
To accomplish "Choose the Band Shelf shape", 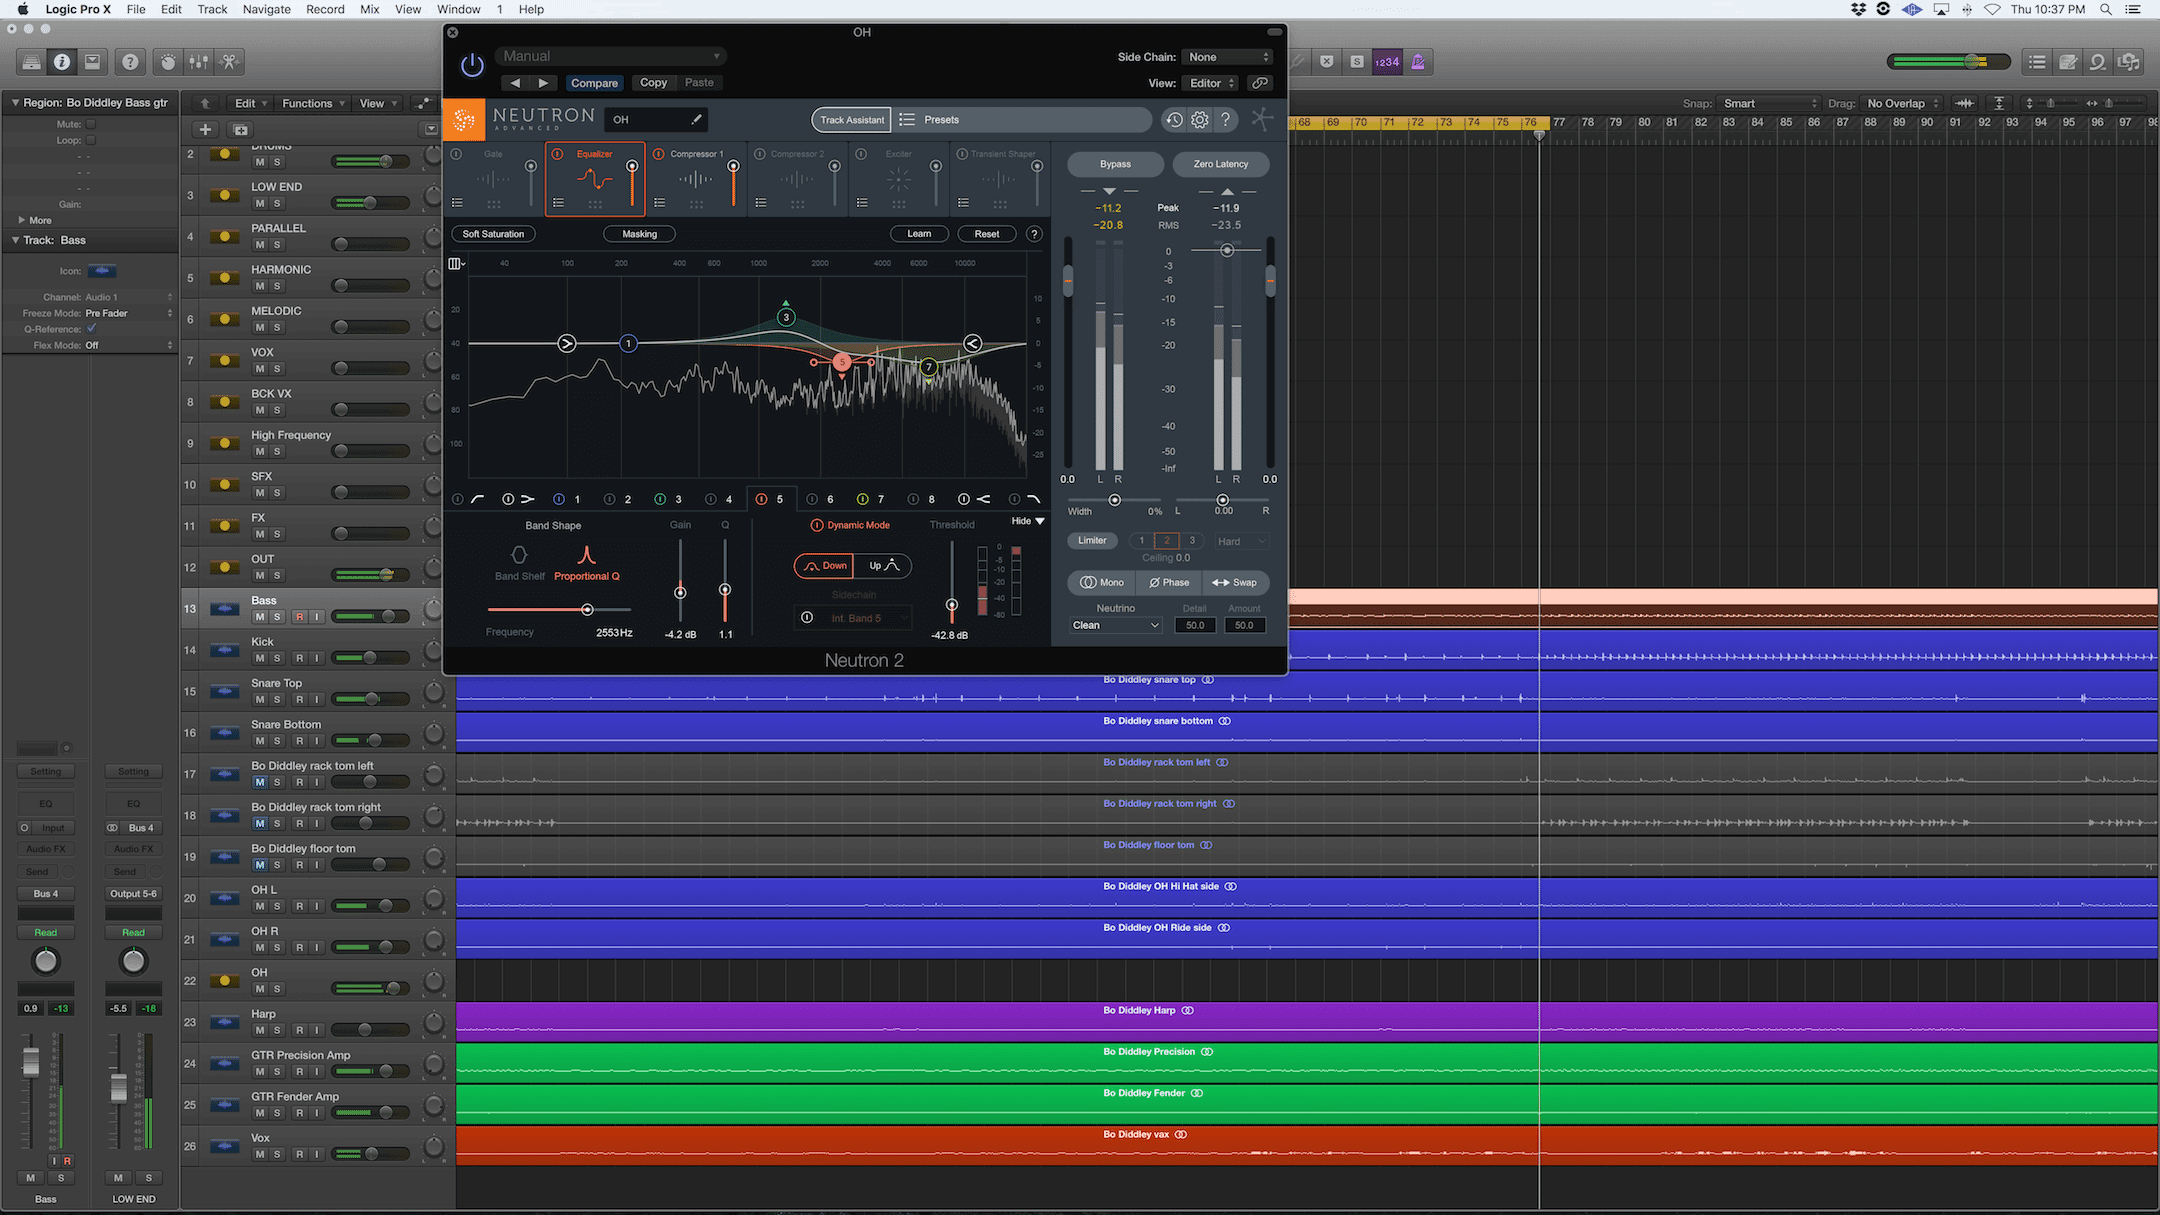I will coord(519,563).
